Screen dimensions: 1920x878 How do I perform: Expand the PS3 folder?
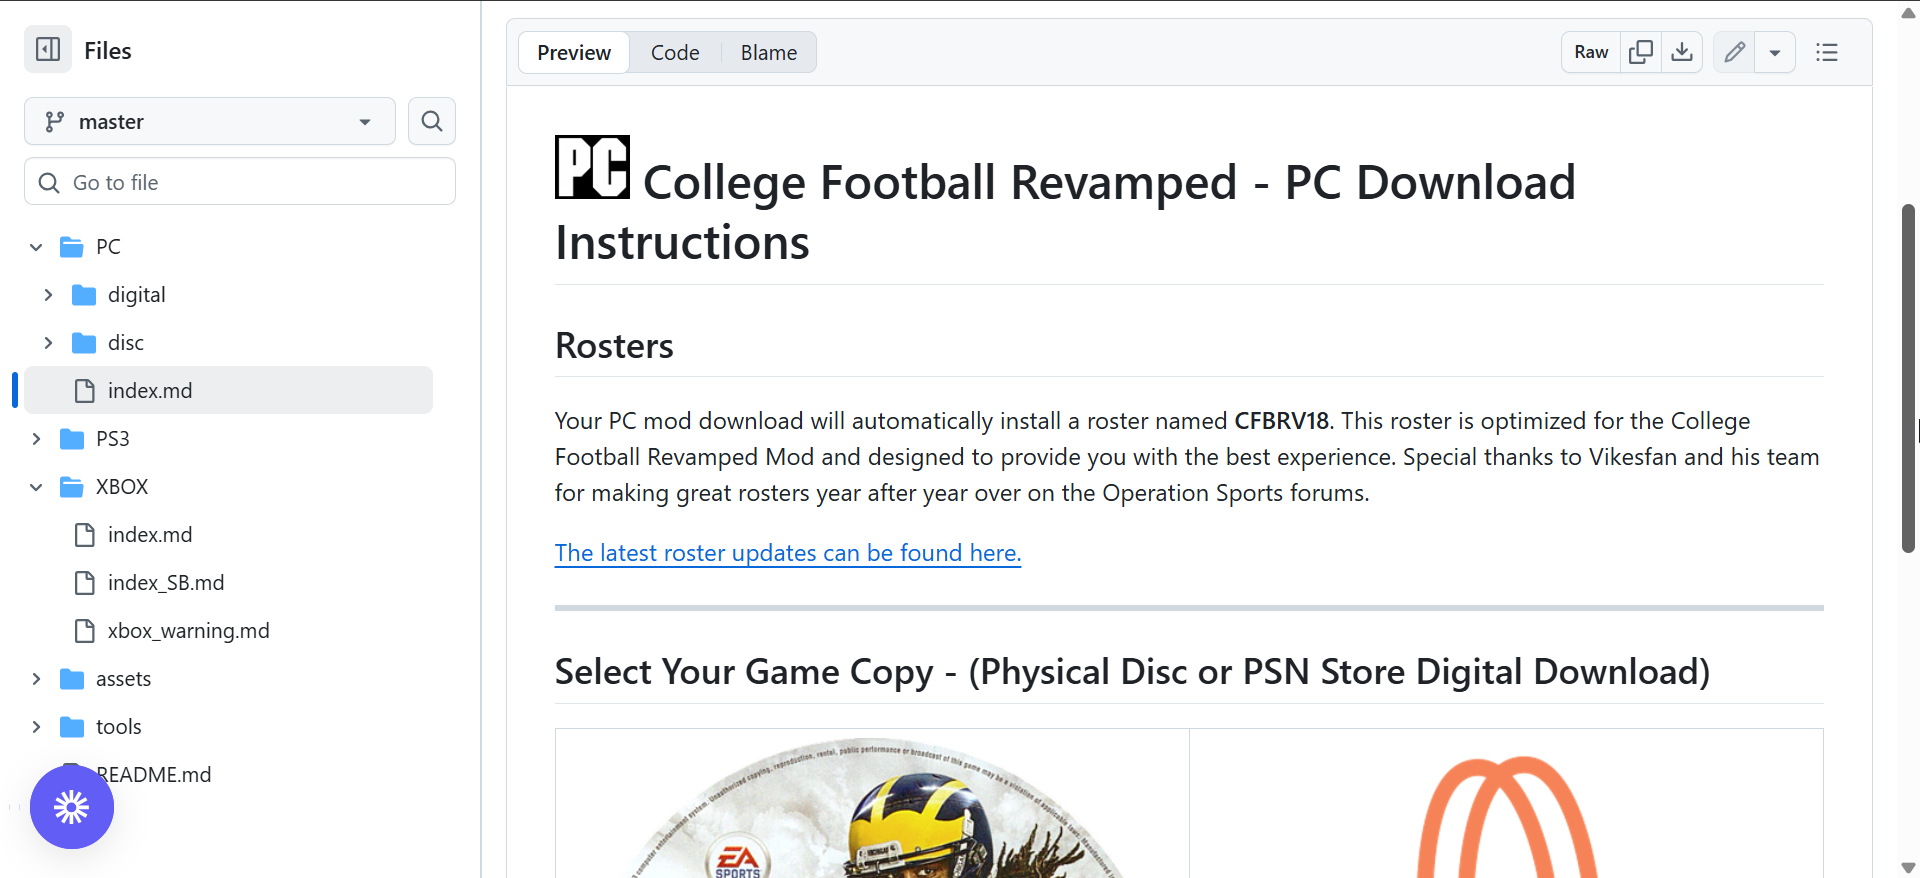point(36,439)
